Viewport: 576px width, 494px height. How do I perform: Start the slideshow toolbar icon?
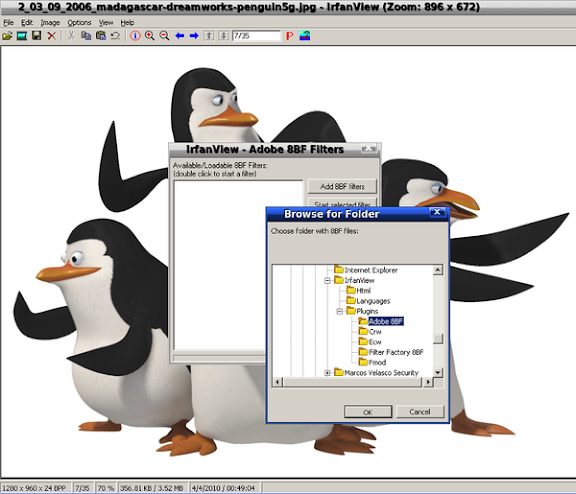pos(22,36)
